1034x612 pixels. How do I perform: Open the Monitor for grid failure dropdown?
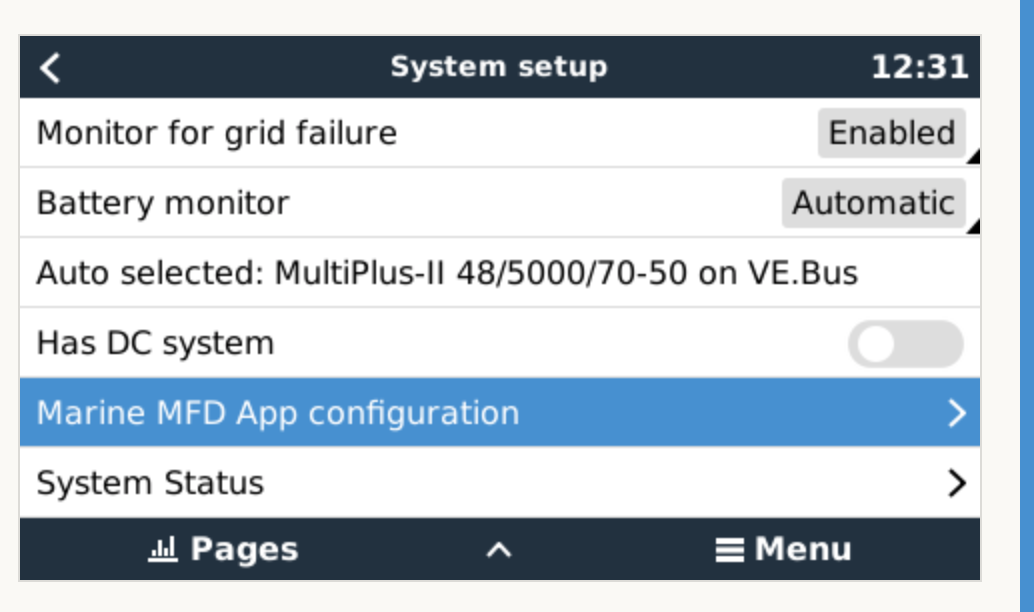point(893,132)
